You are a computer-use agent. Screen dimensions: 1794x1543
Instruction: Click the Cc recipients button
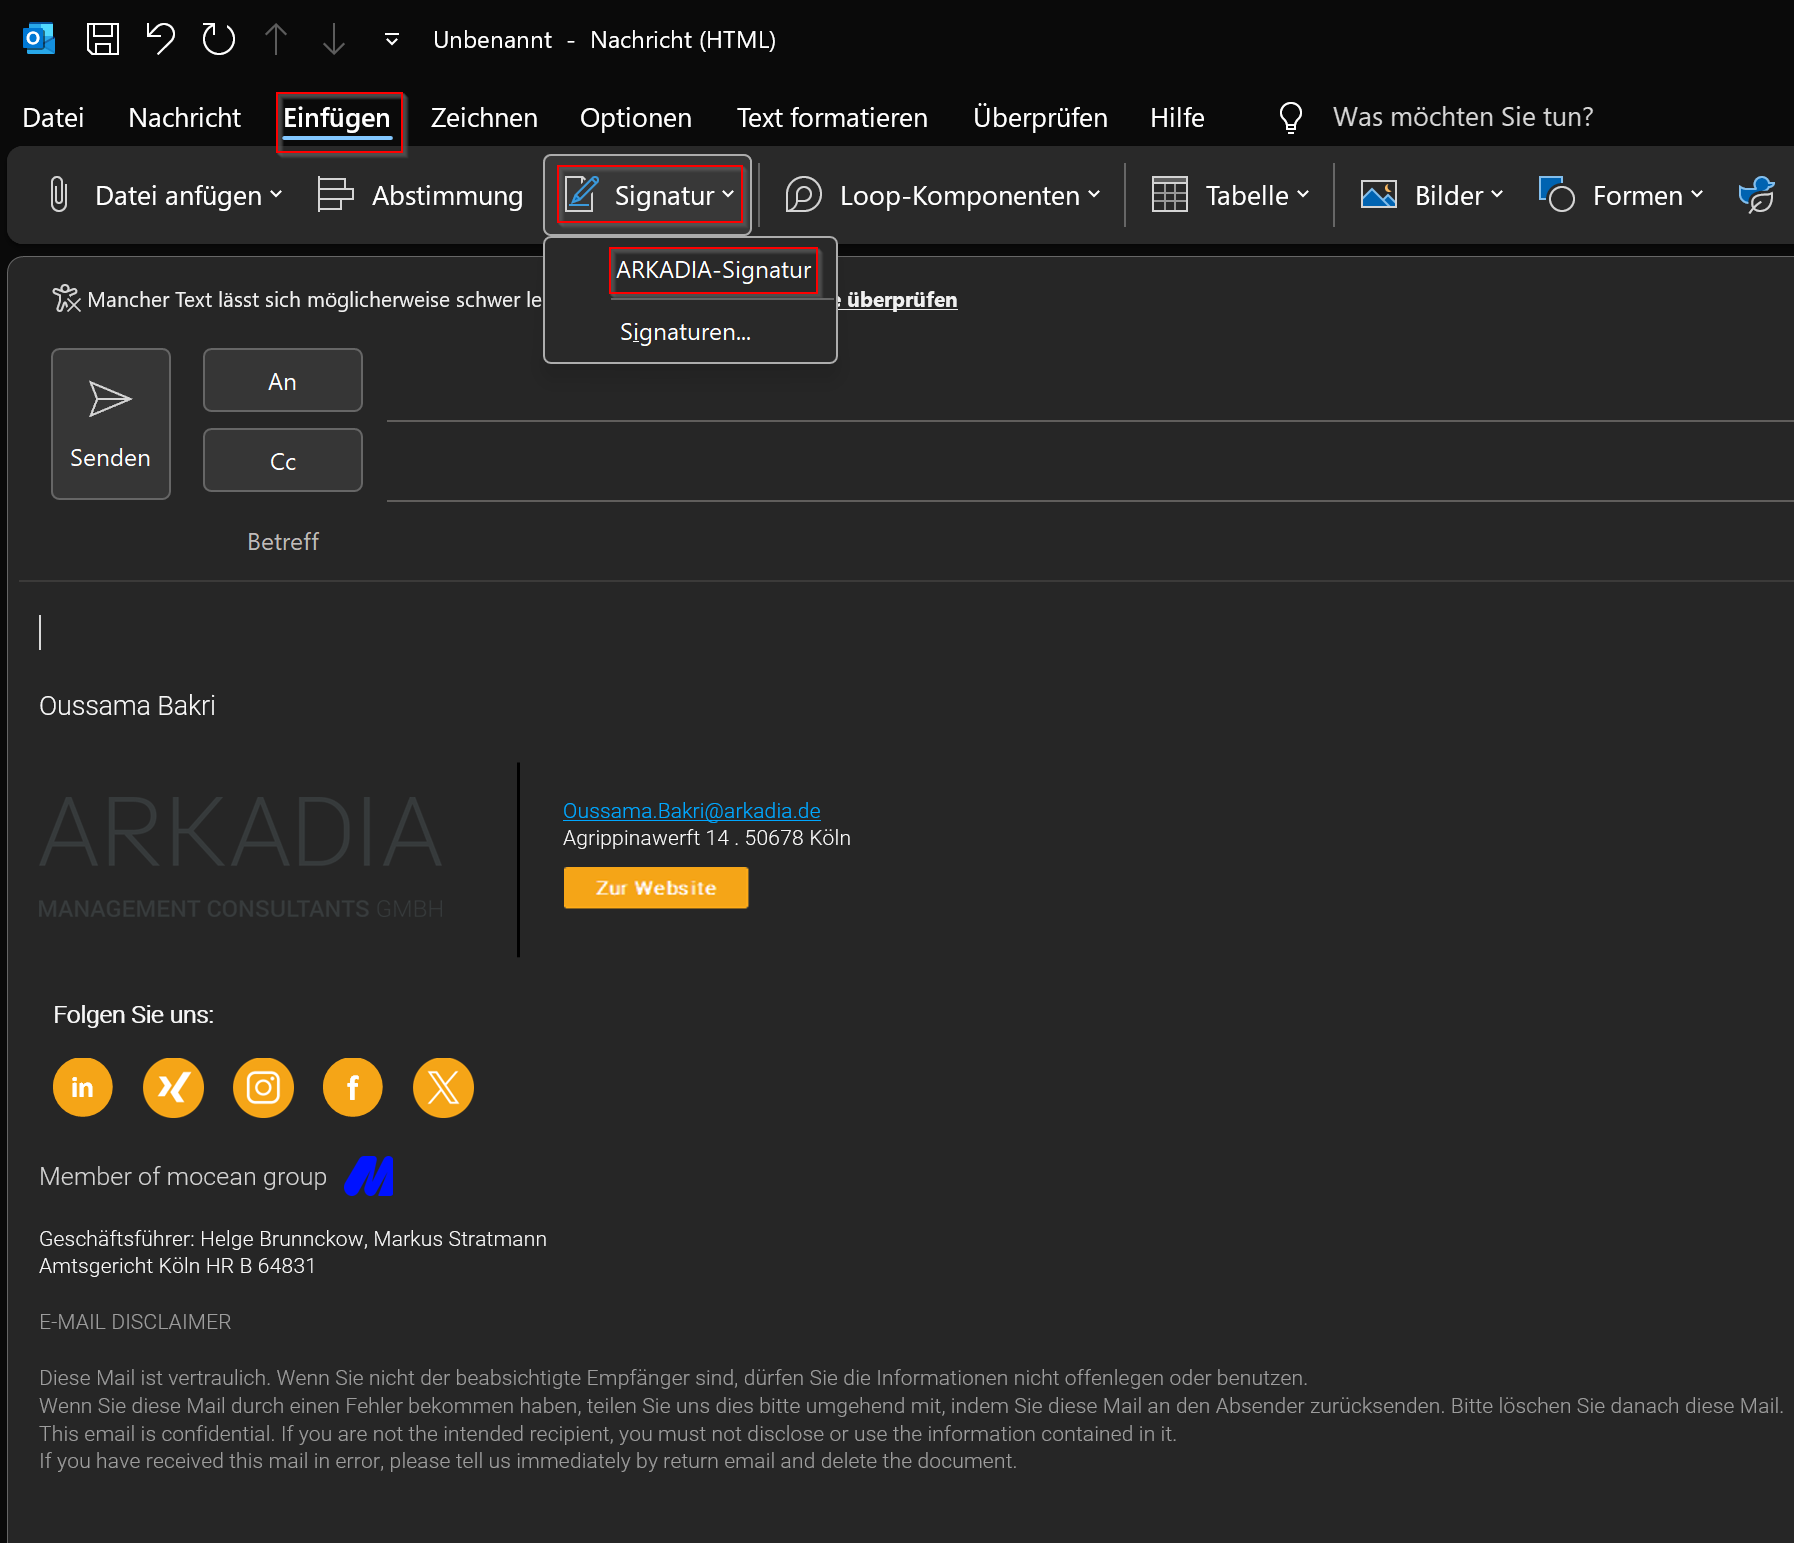click(283, 460)
